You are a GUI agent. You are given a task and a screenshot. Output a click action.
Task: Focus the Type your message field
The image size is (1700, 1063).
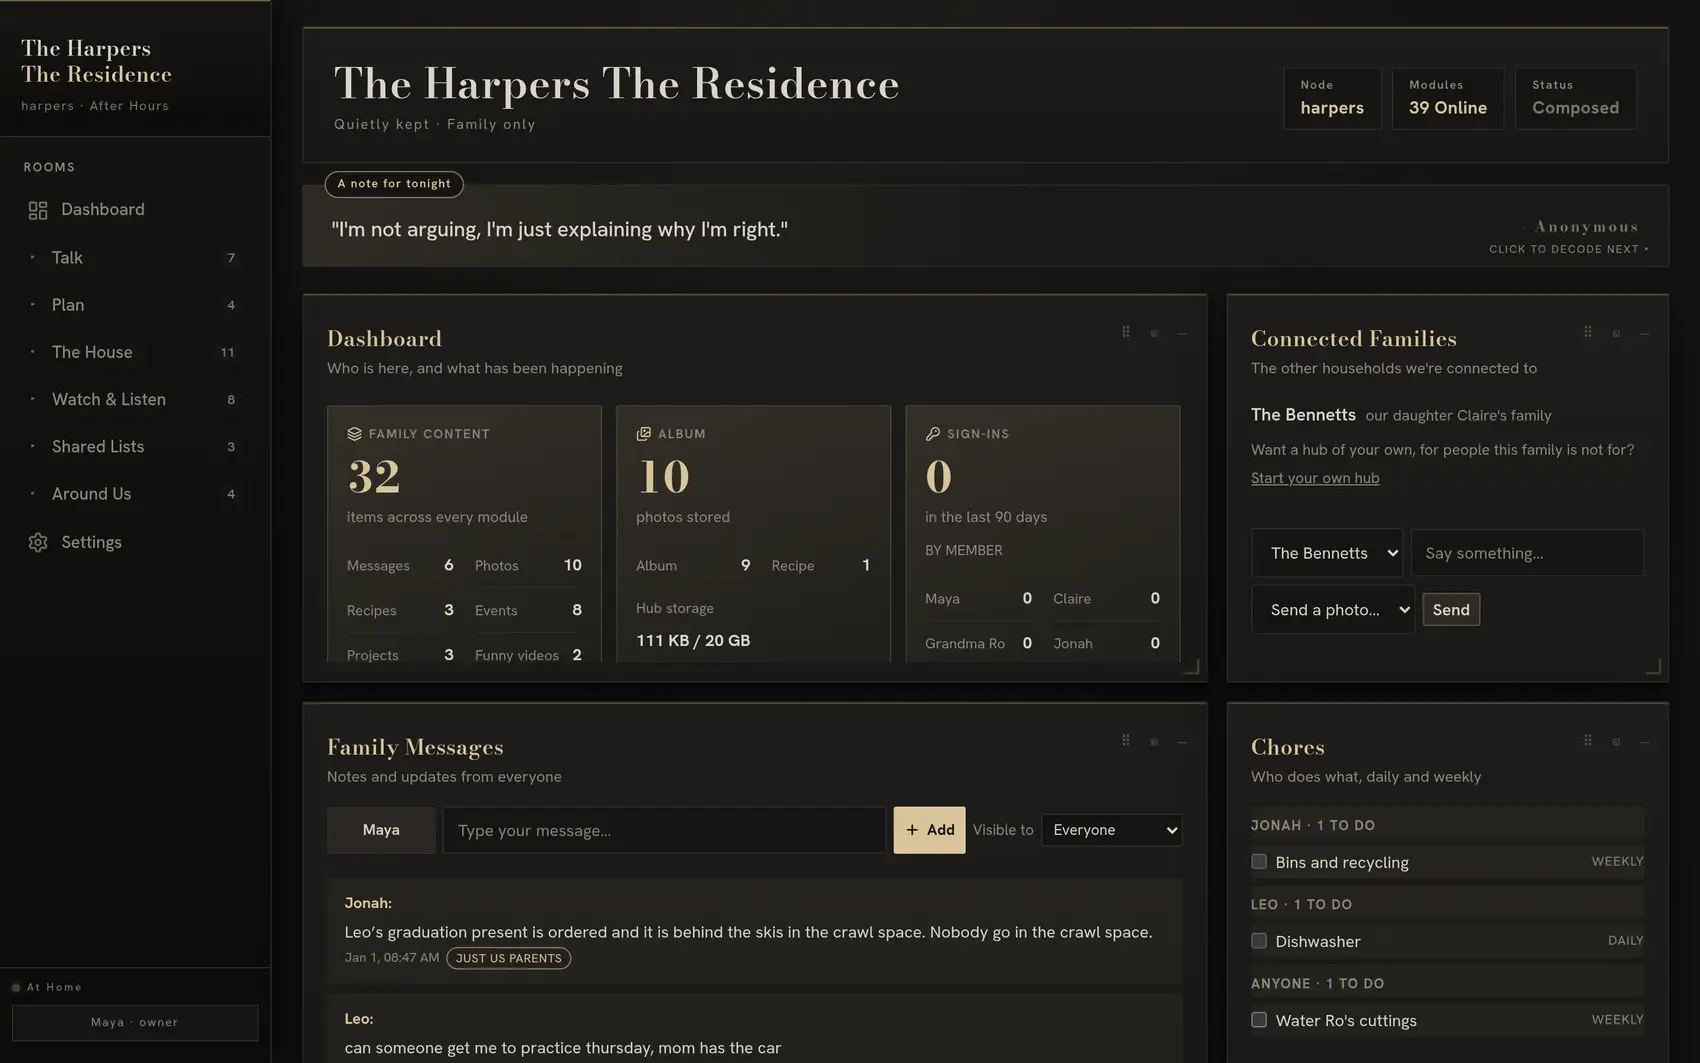(x=664, y=830)
